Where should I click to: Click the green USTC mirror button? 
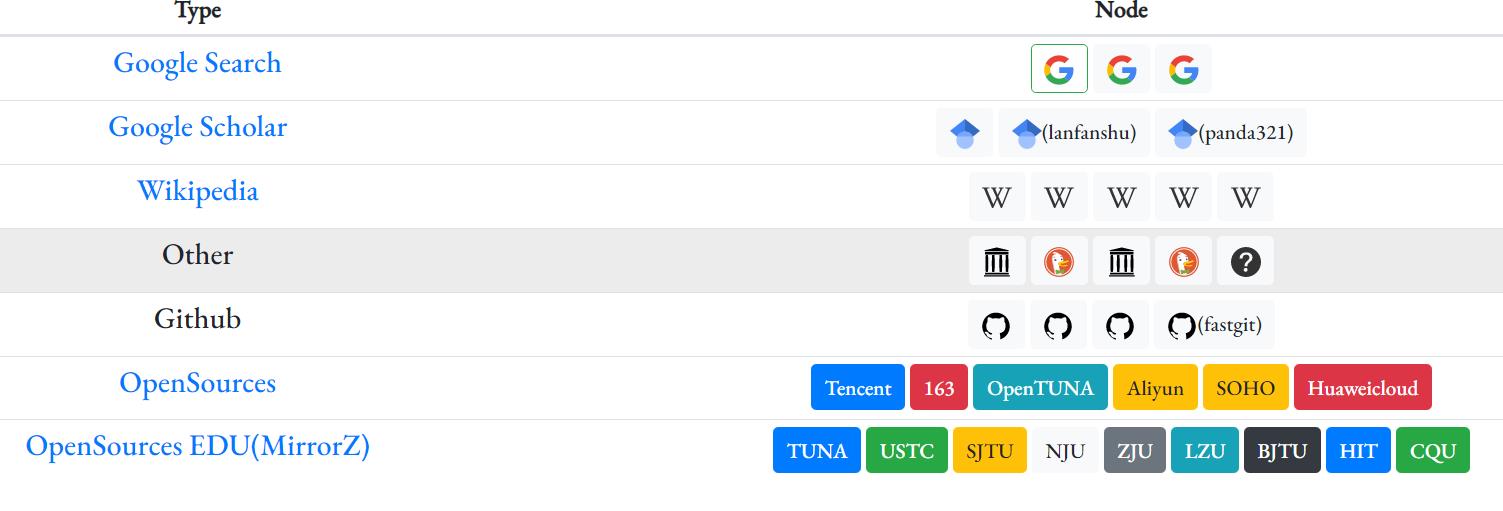tap(906, 451)
